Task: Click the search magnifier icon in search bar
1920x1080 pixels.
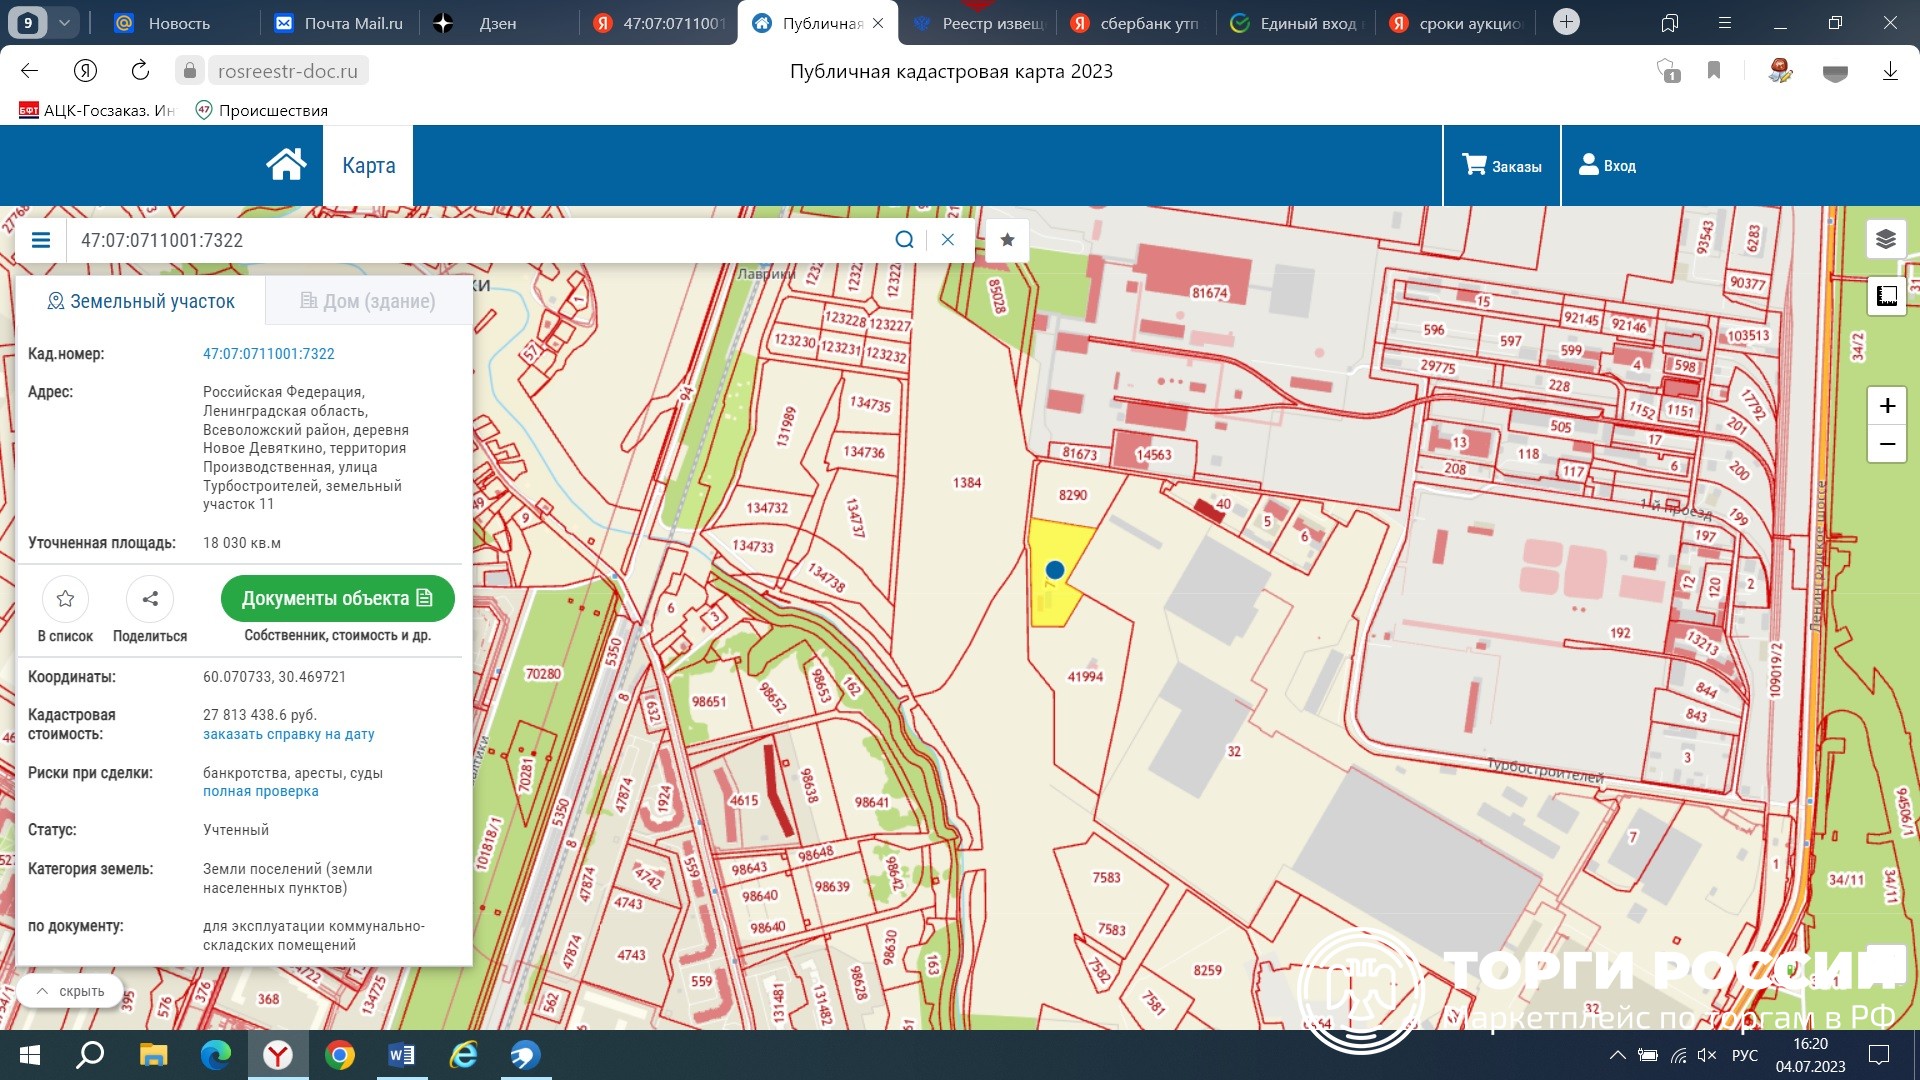Action: click(x=904, y=240)
